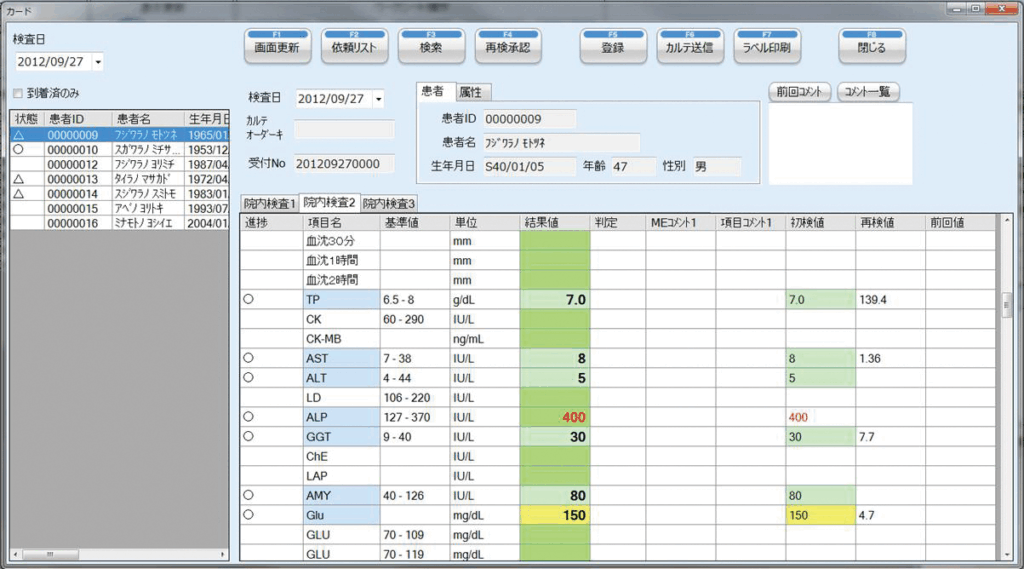Screen dimensions: 1024x569
Task: Select patient 00000010 in the list
Action: pyautogui.click(x=72, y=149)
